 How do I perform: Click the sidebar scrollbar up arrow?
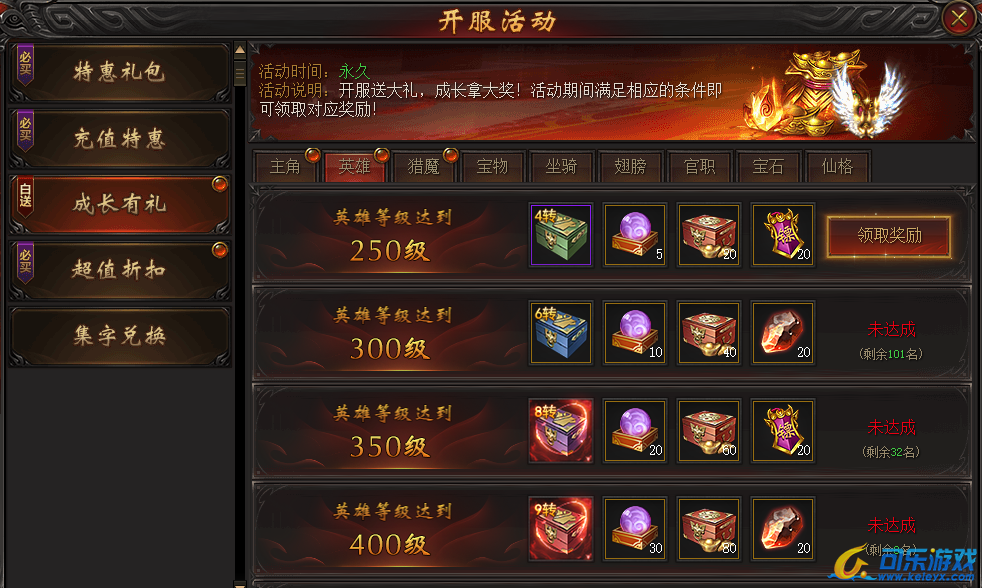point(240,49)
